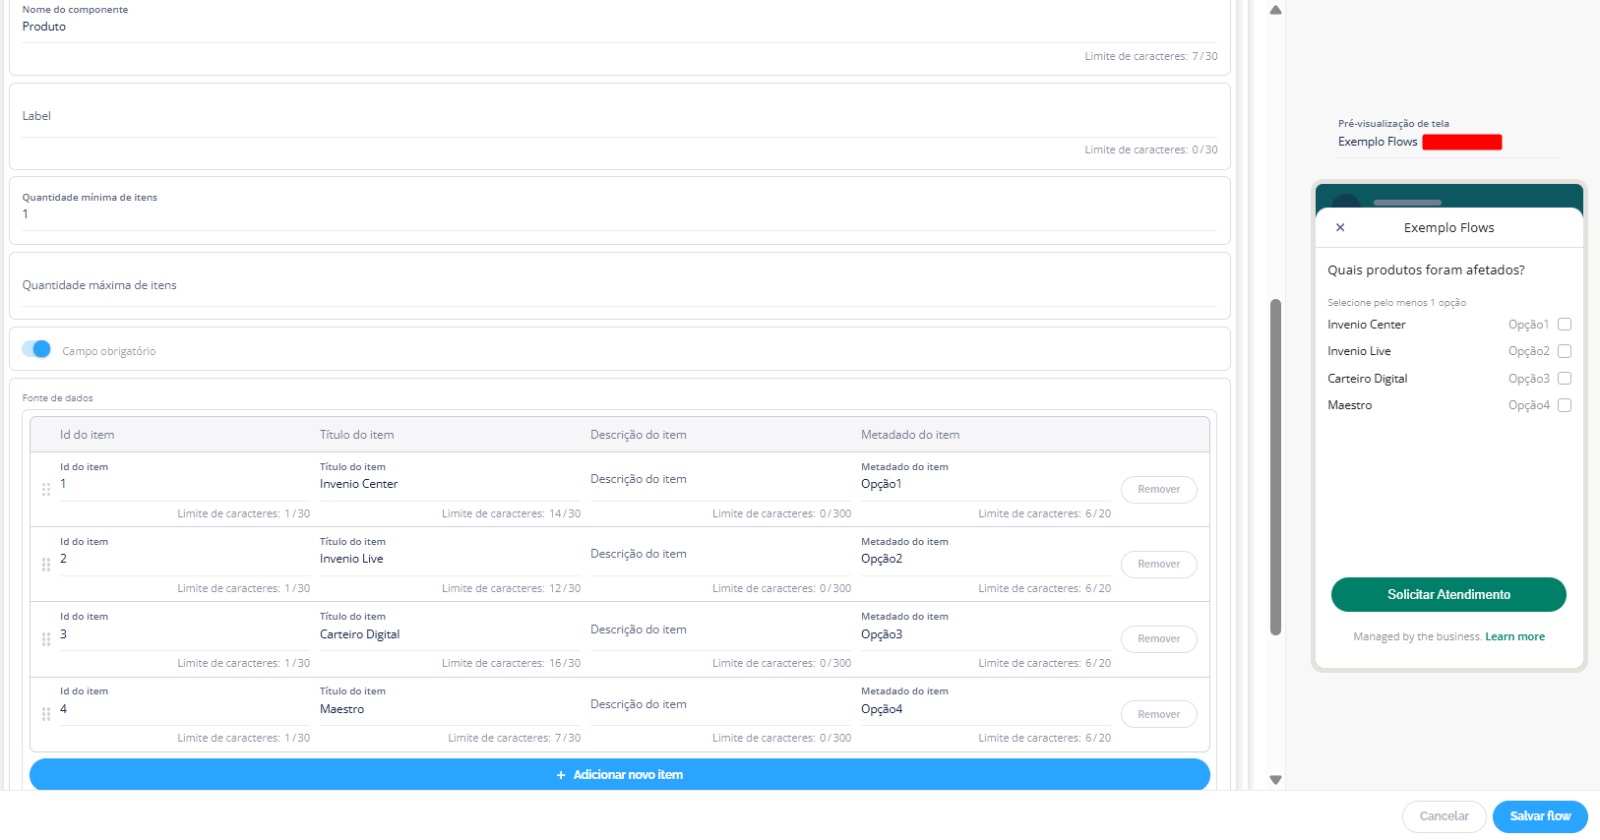Image resolution: width=1600 pixels, height=840 pixels.
Task: Edit description field of Invenio Center row
Action: pyautogui.click(x=720, y=480)
